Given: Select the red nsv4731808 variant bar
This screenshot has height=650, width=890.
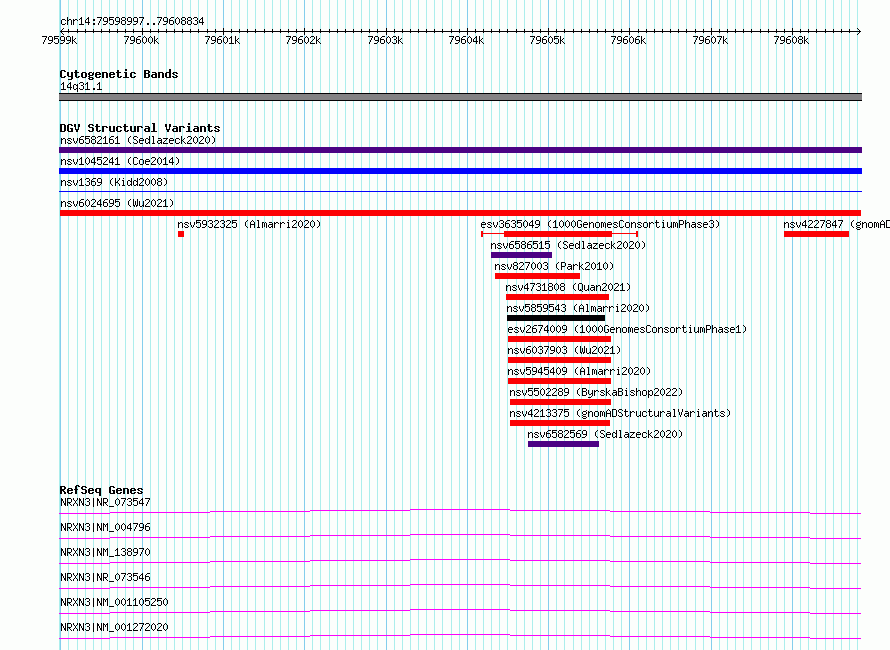Looking at the screenshot, I should pos(557,297).
